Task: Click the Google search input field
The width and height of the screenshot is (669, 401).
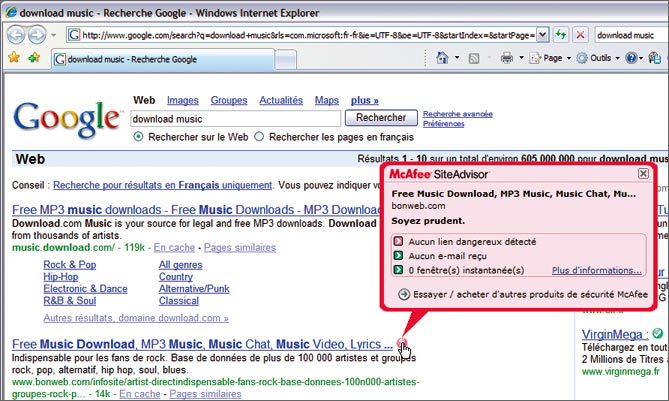Action: tap(230, 118)
